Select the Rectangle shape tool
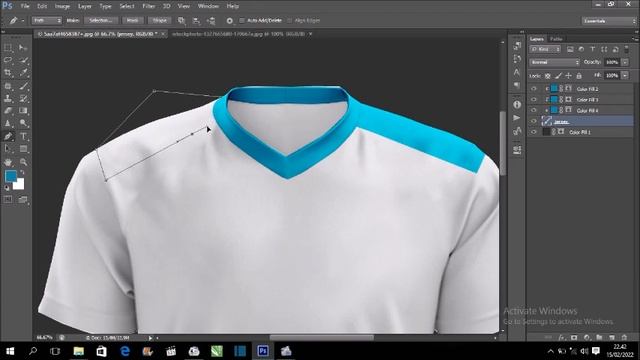The image size is (640, 360). (x=23, y=149)
